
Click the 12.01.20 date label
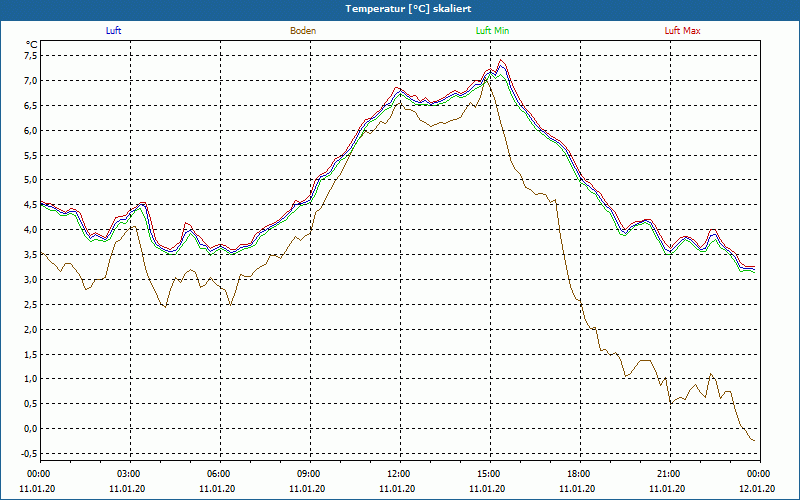[757, 488]
